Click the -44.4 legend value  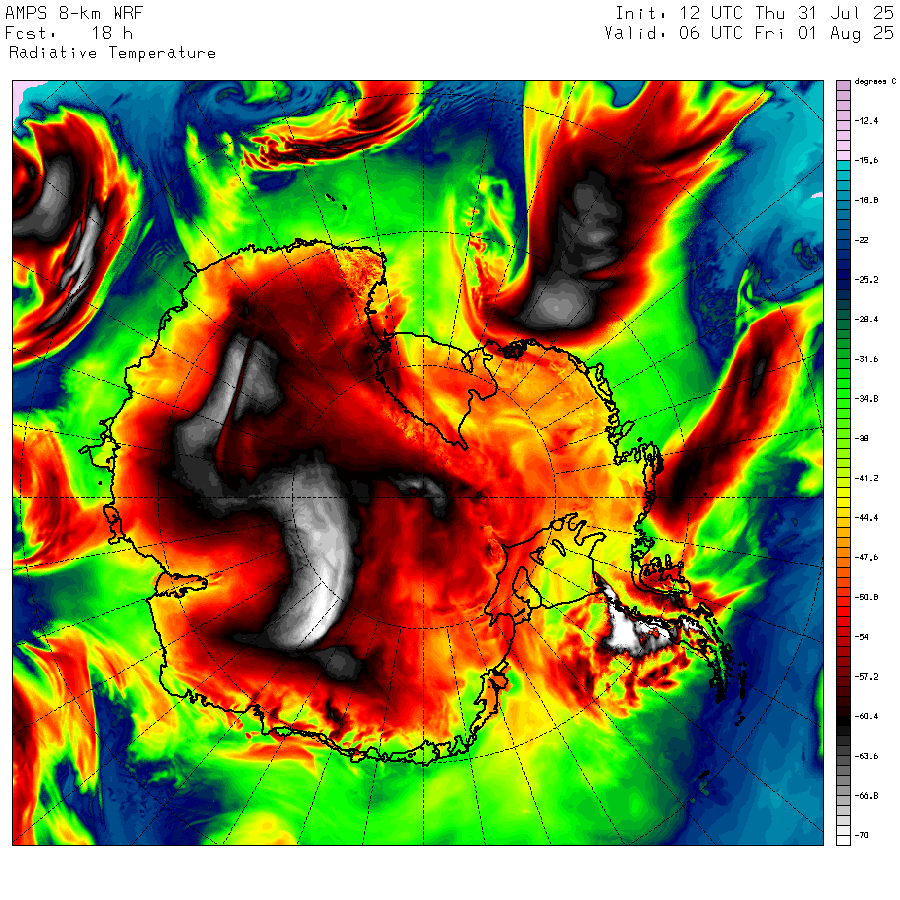coord(866,517)
